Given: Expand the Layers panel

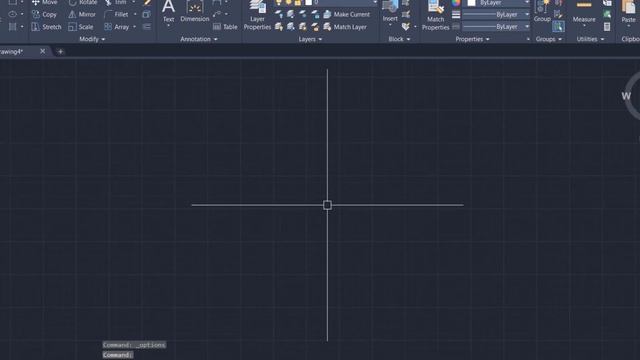Looking at the screenshot, I should tap(310, 39).
